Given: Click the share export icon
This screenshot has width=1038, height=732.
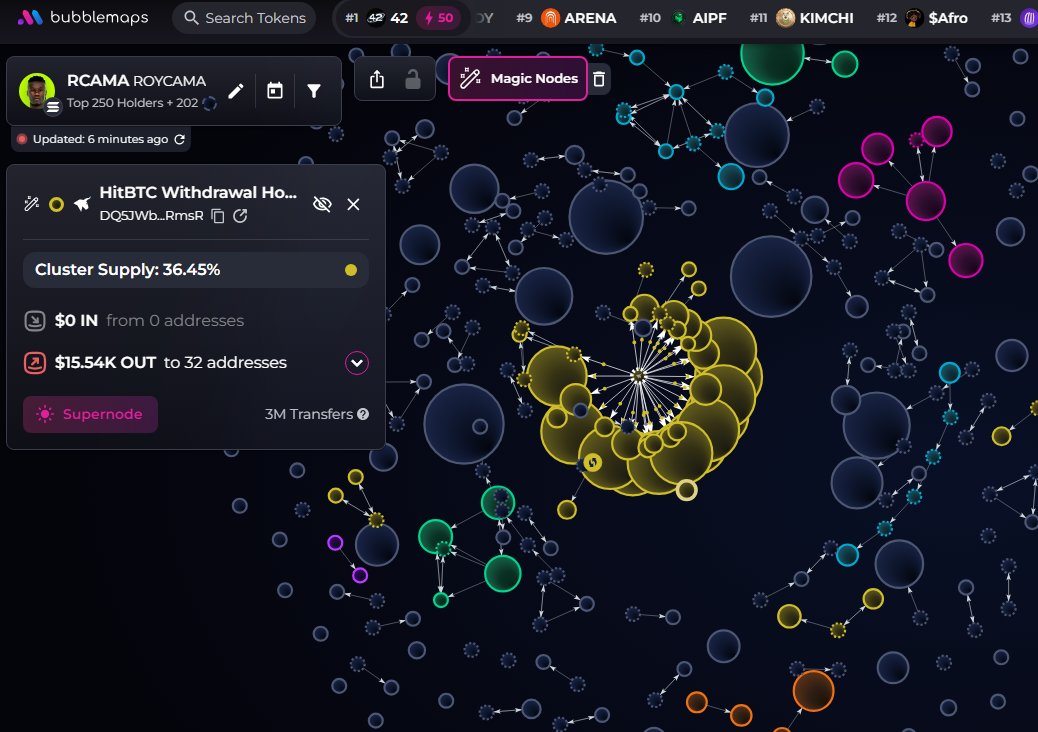Looking at the screenshot, I should pyautogui.click(x=377, y=79).
